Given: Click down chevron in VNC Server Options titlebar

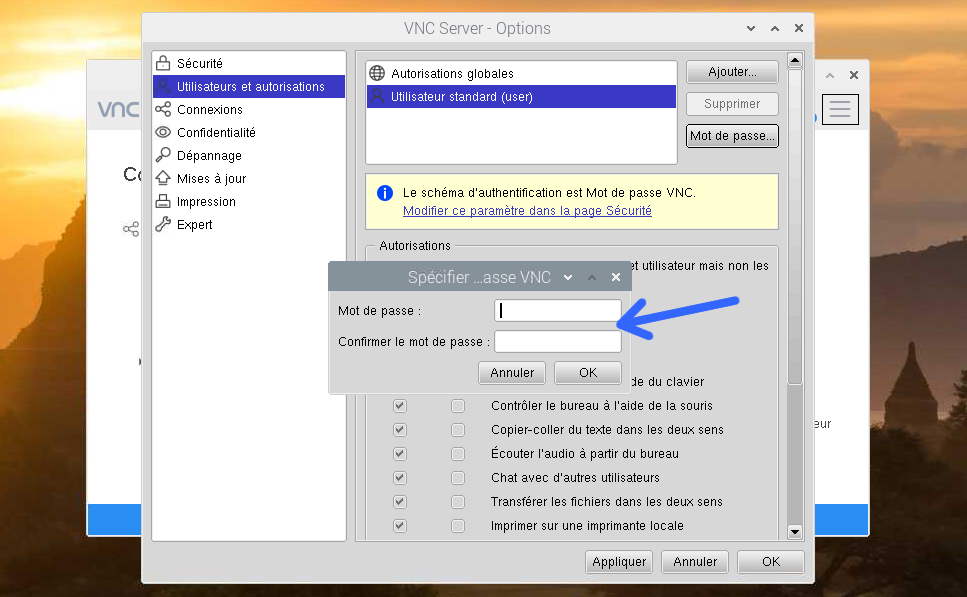Looking at the screenshot, I should point(751,28).
